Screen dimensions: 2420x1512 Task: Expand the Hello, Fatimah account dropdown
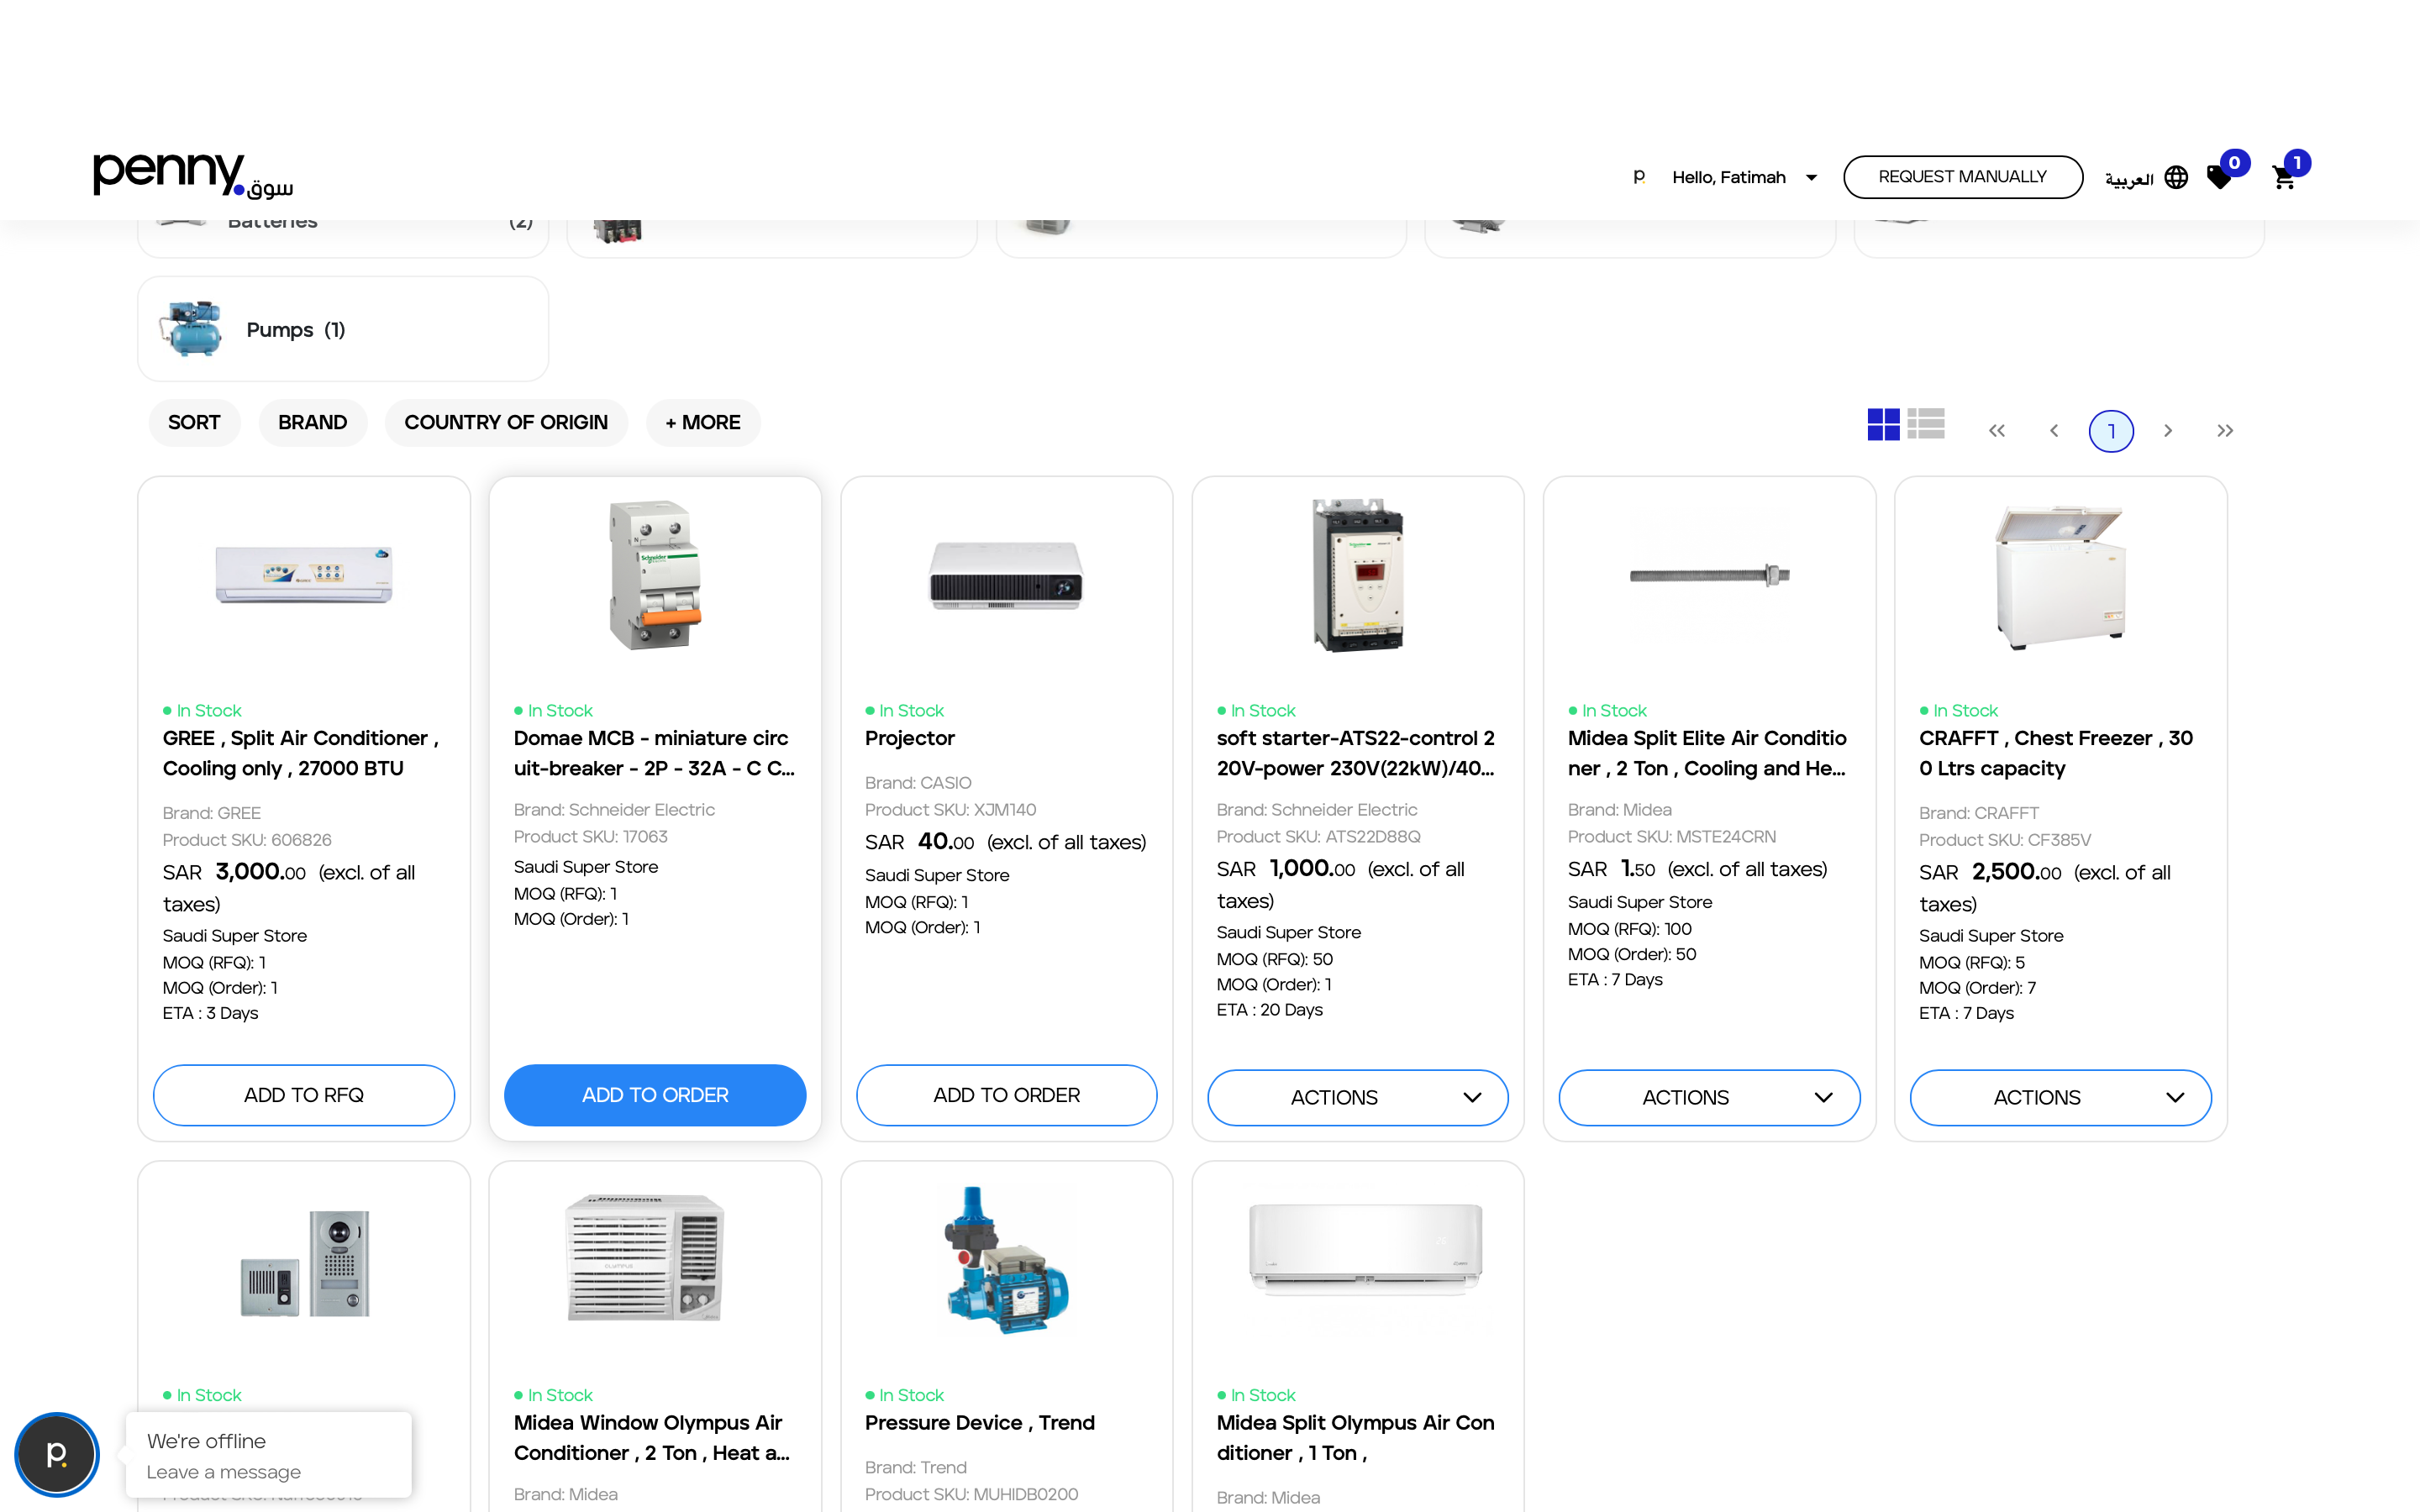click(x=1744, y=178)
